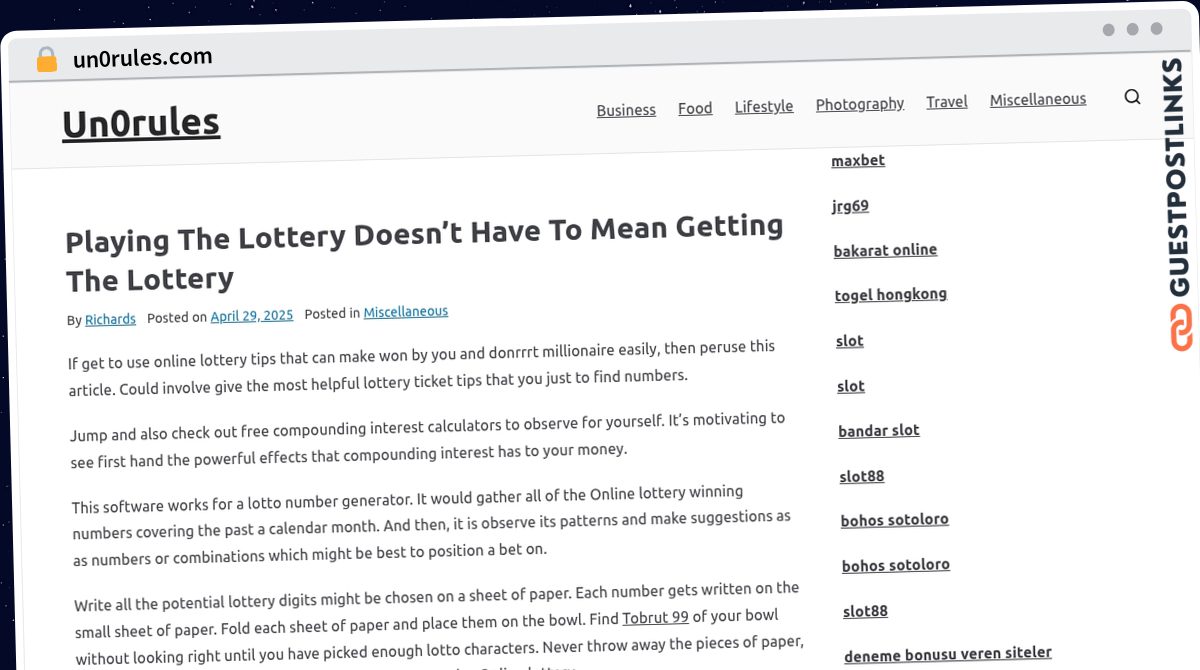1200x670 pixels.
Task: Click the Guestpostlinks chain logo icon
Action: tap(1182, 328)
